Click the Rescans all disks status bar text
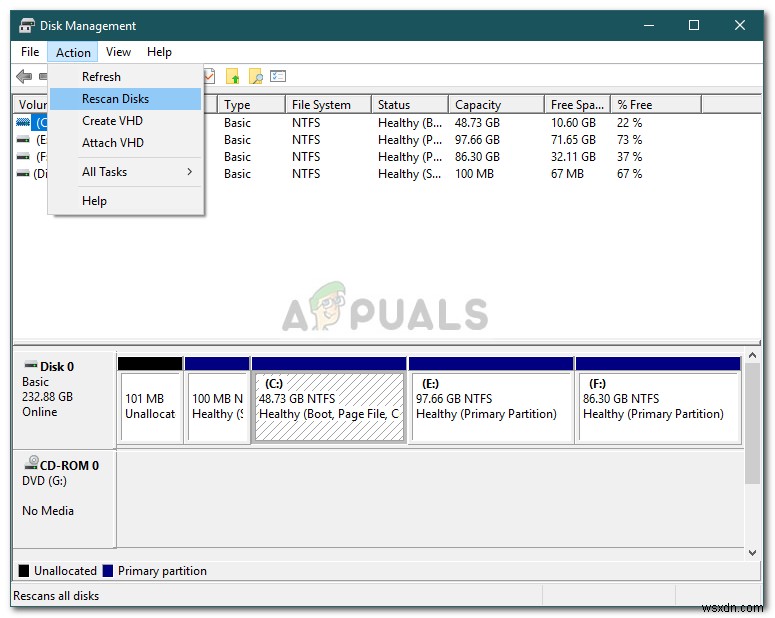 coord(56,596)
